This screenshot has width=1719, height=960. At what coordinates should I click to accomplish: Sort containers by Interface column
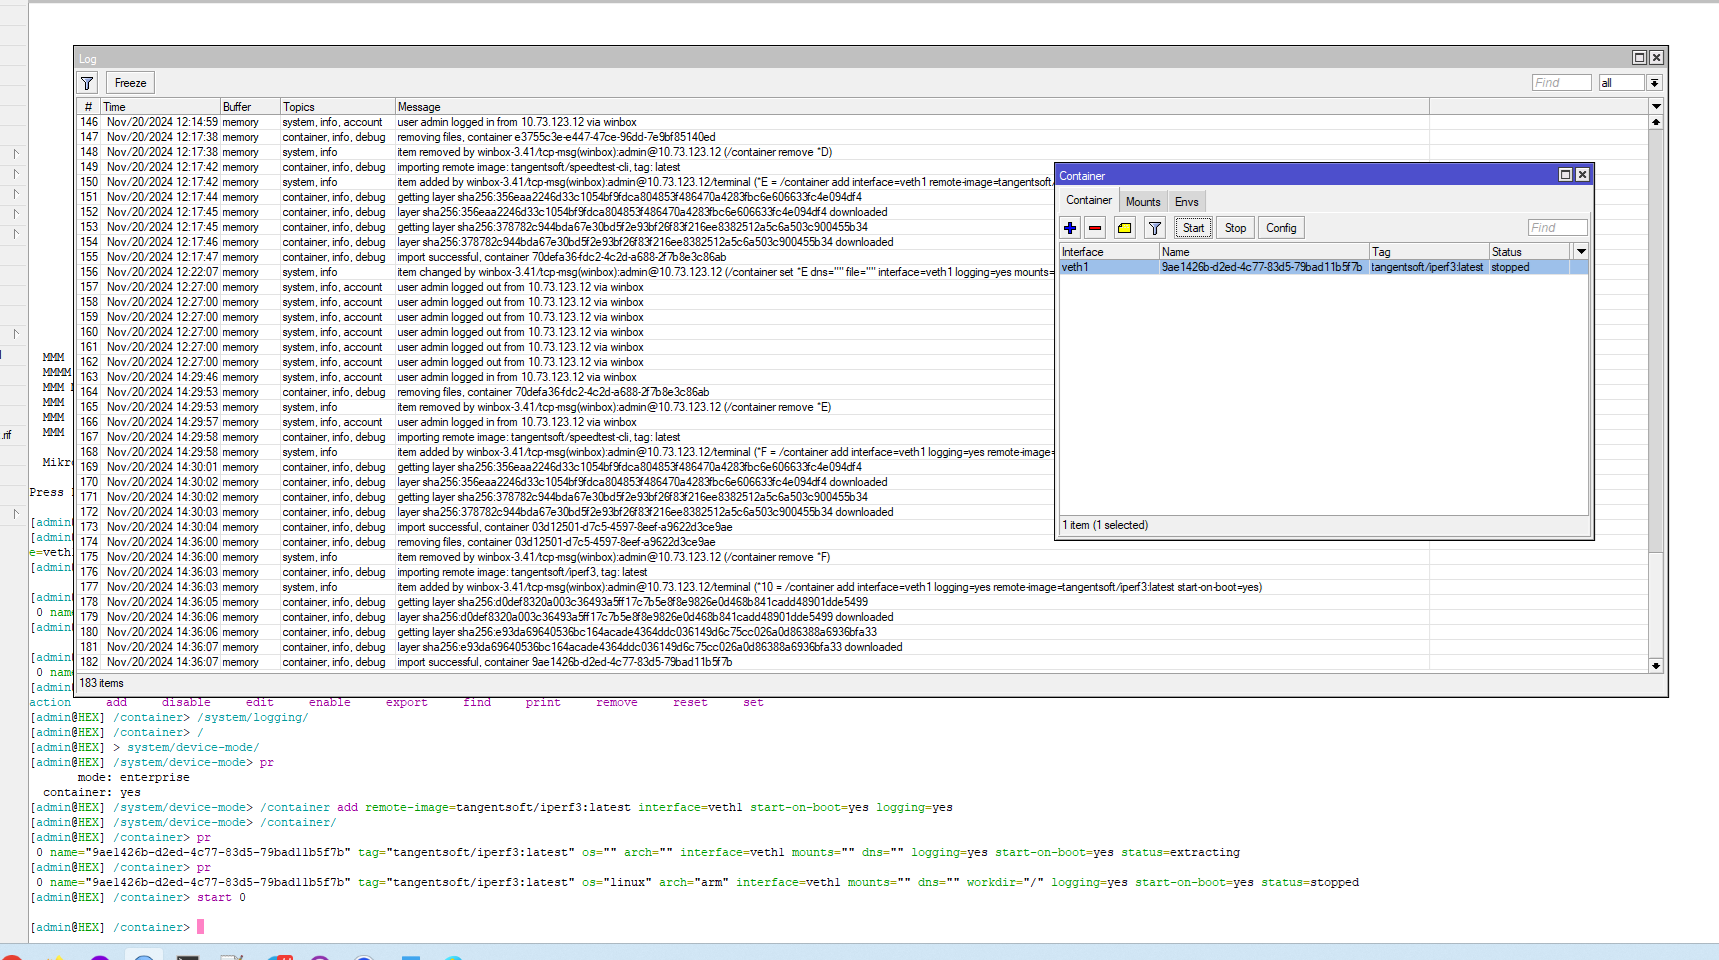click(x=1109, y=252)
